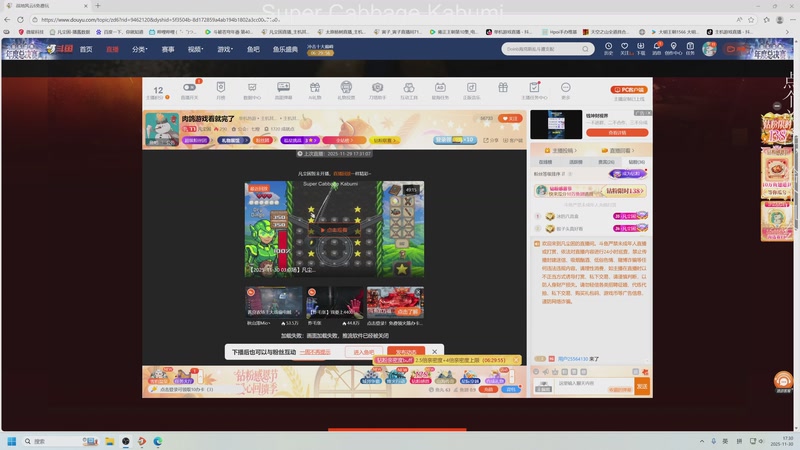Go to 首页 in Douyu navigation

point(86,49)
